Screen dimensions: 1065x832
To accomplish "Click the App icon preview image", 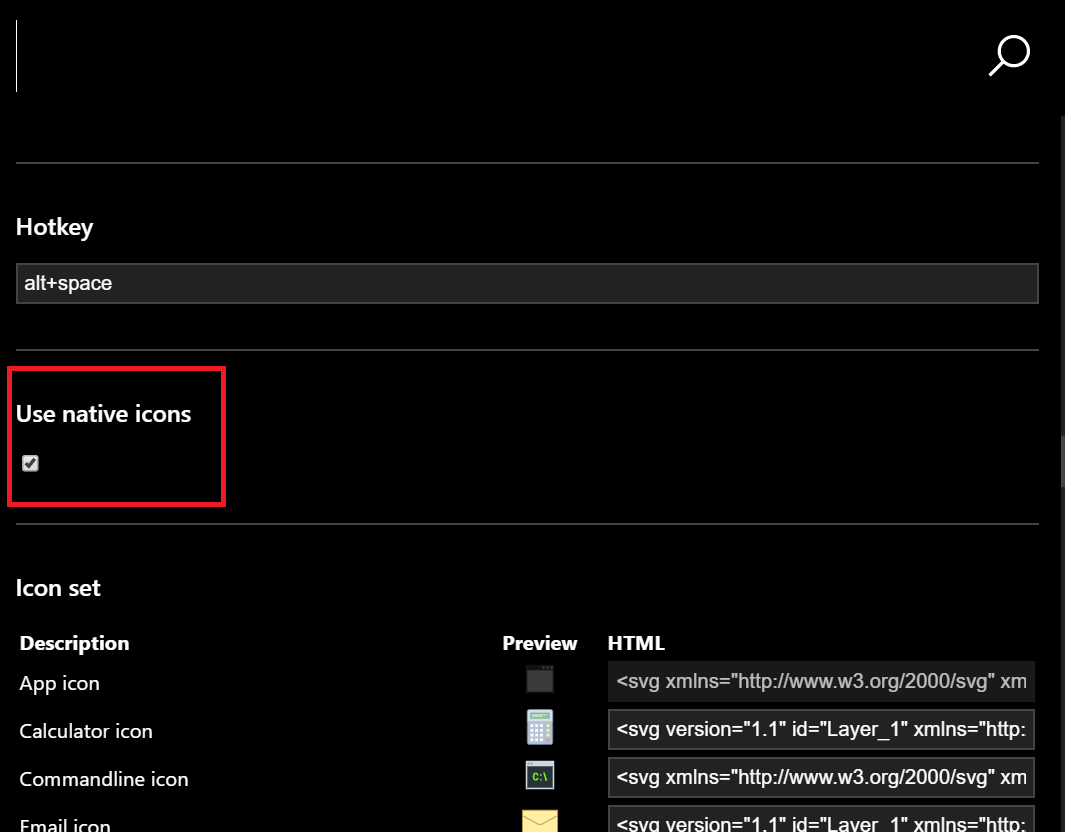I will coord(540,679).
